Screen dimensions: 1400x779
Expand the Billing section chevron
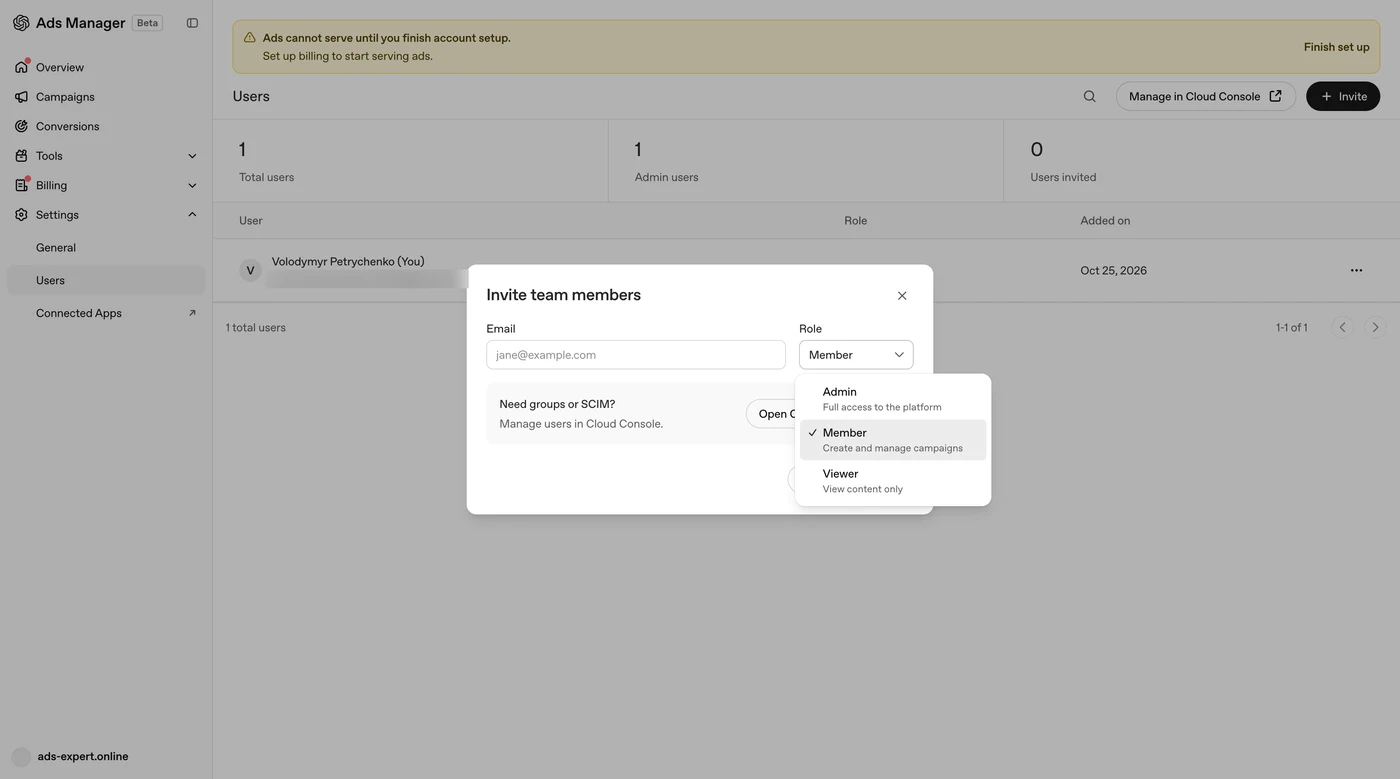click(x=192, y=185)
